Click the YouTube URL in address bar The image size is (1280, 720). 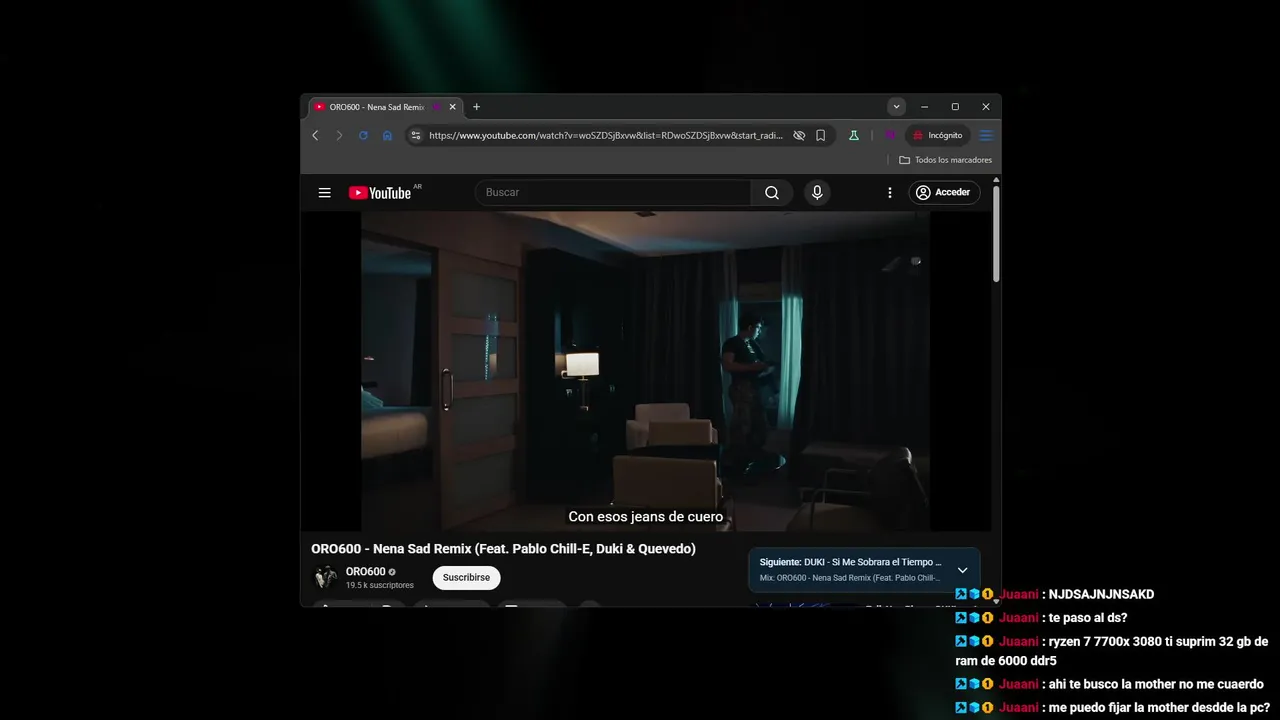click(x=606, y=135)
